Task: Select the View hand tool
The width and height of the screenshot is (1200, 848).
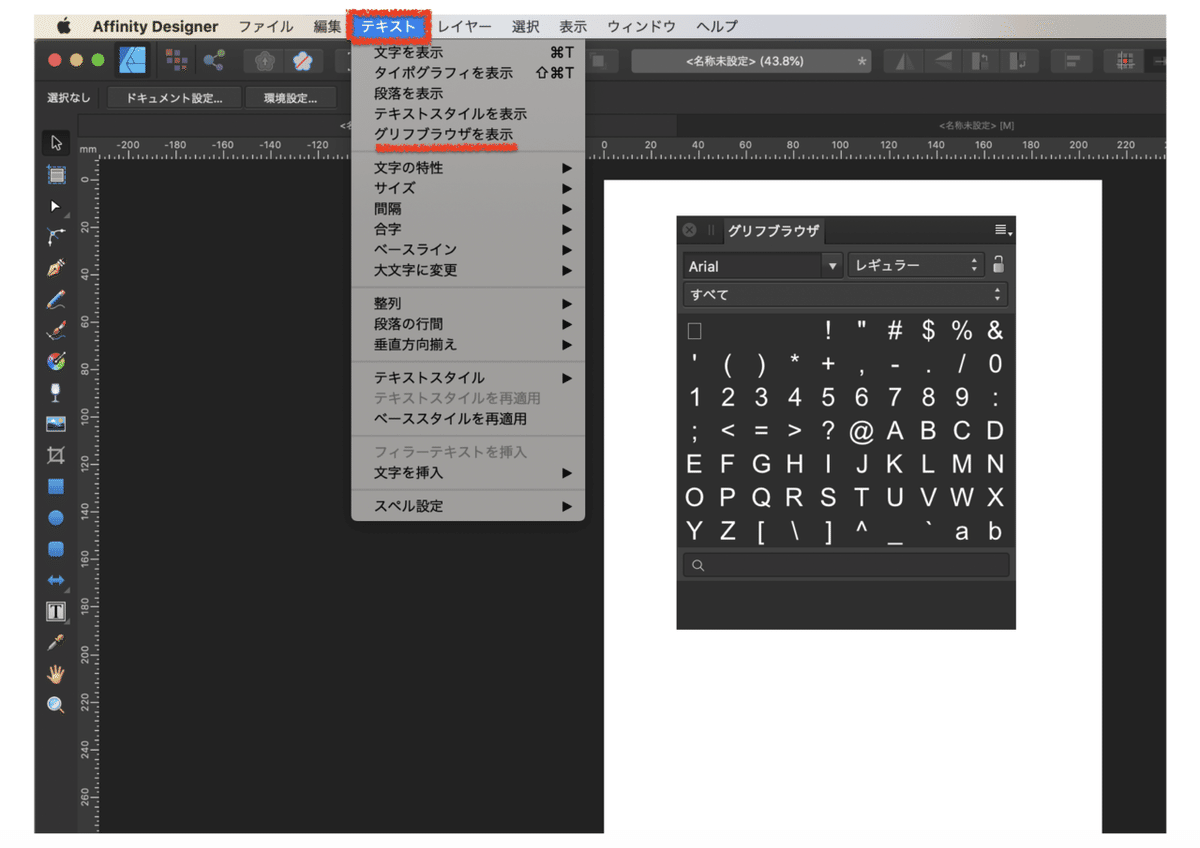Action: tap(57, 673)
